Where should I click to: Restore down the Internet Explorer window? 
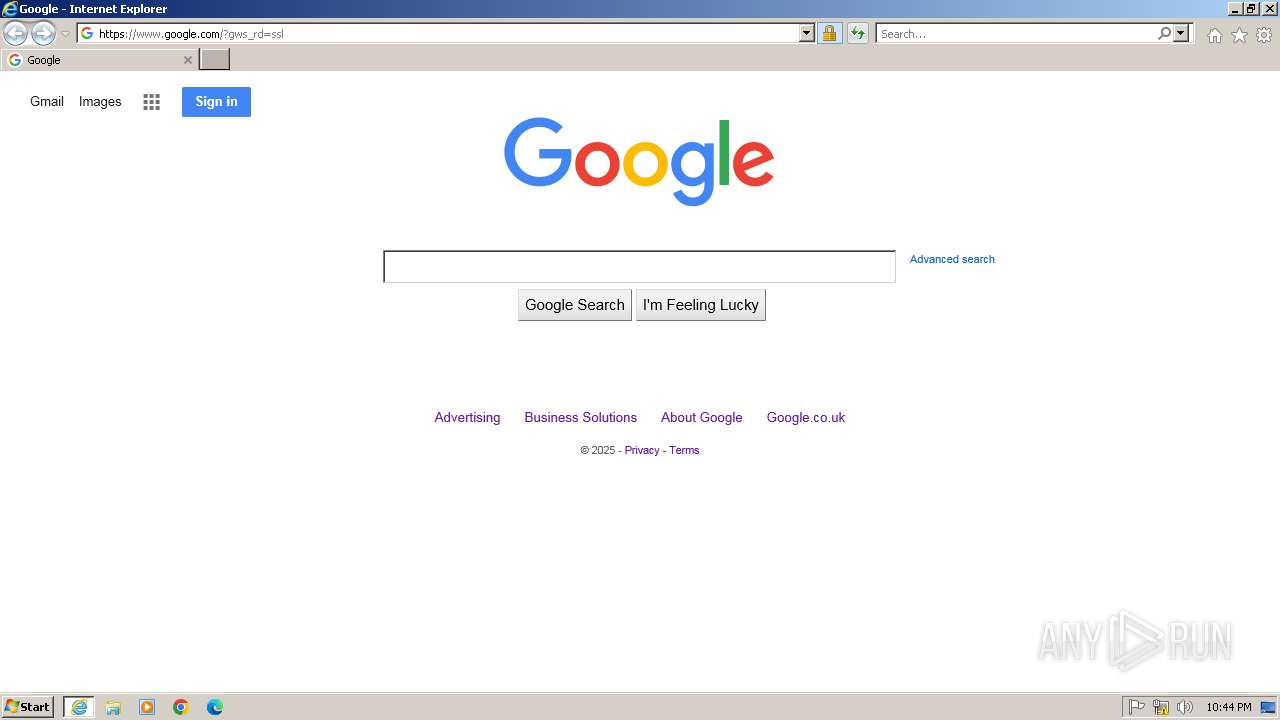(x=1251, y=9)
